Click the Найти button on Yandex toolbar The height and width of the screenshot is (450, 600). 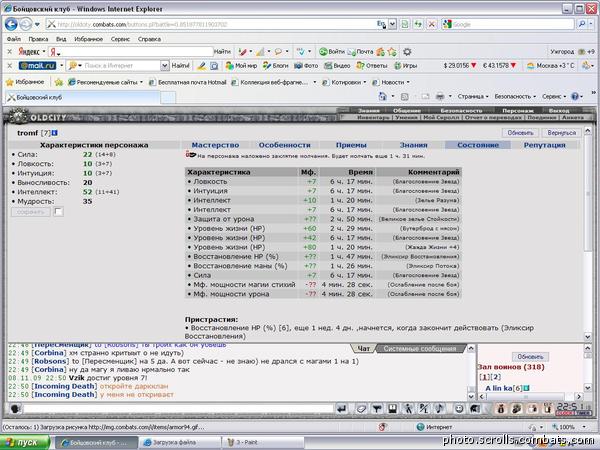click(x=222, y=52)
